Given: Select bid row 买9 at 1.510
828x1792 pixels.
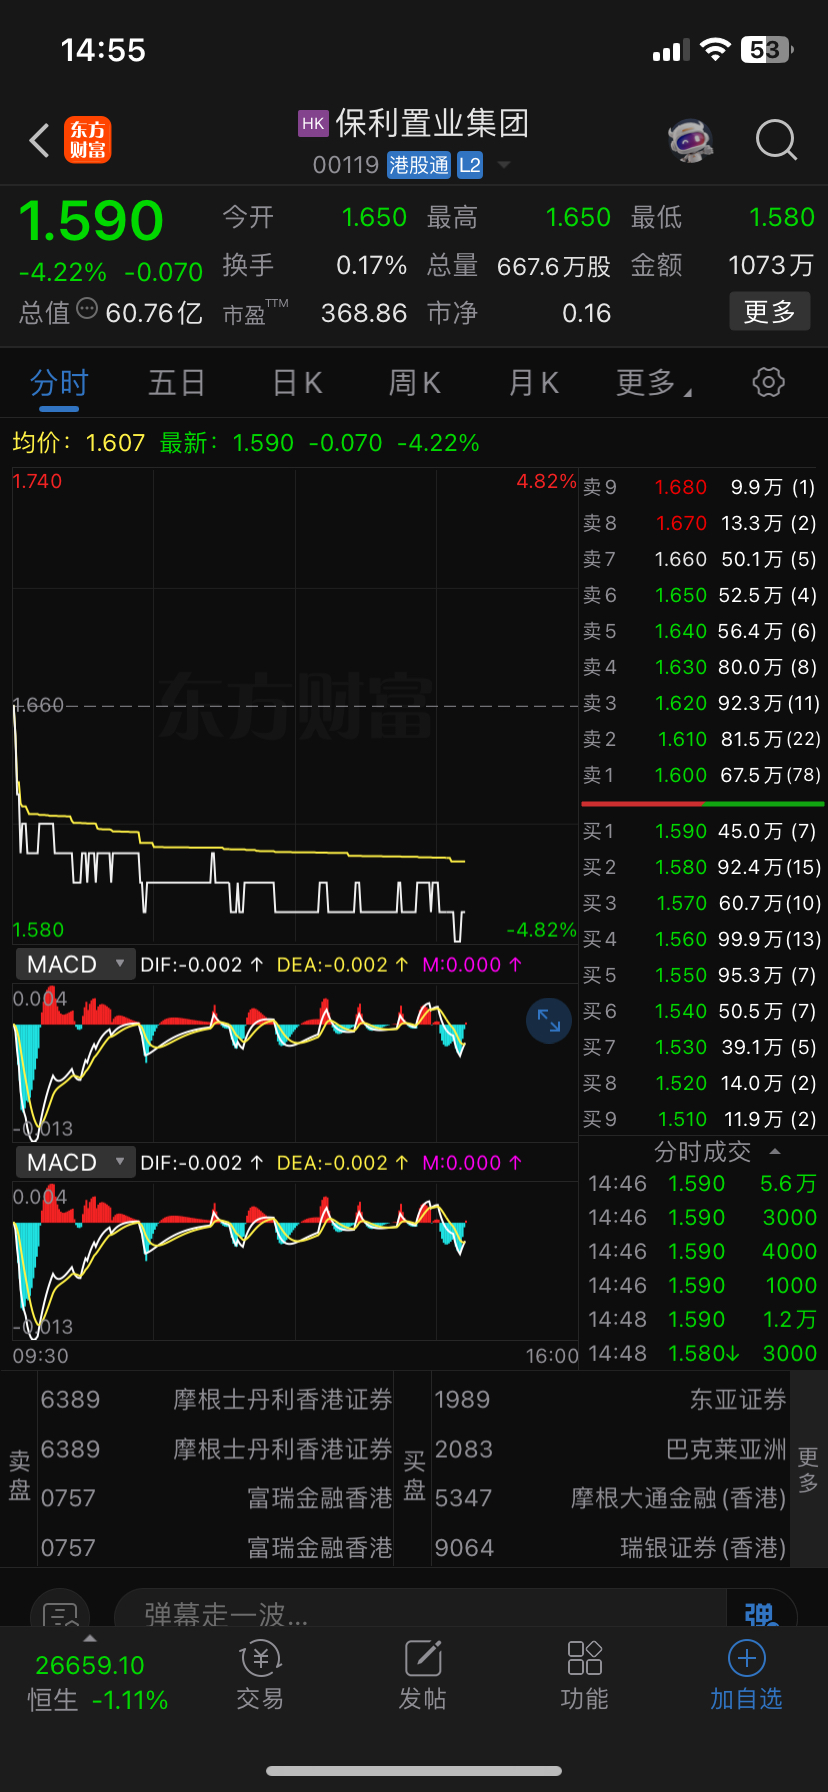Looking at the screenshot, I should point(701,1119).
